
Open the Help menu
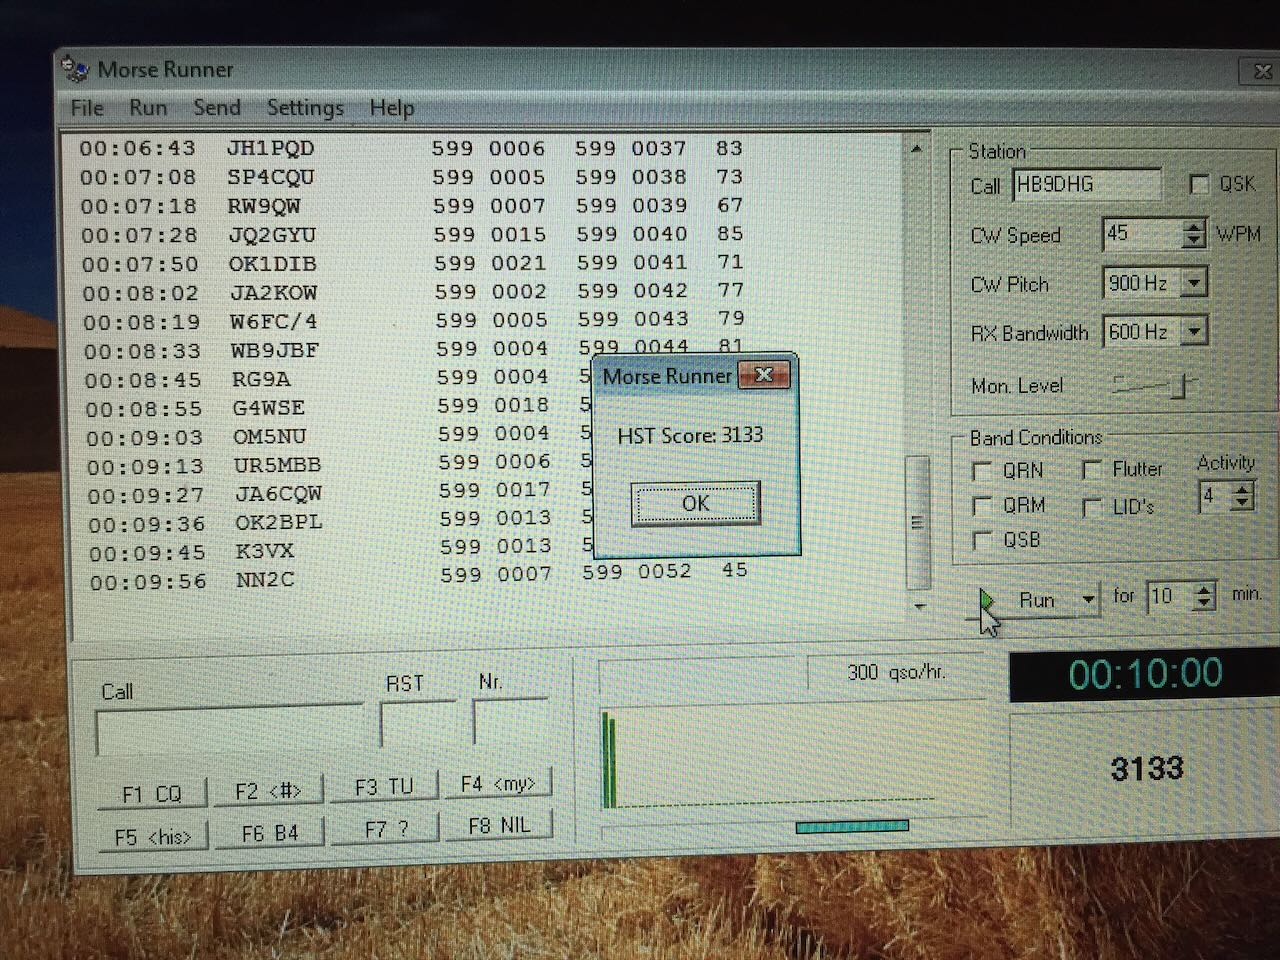[392, 108]
